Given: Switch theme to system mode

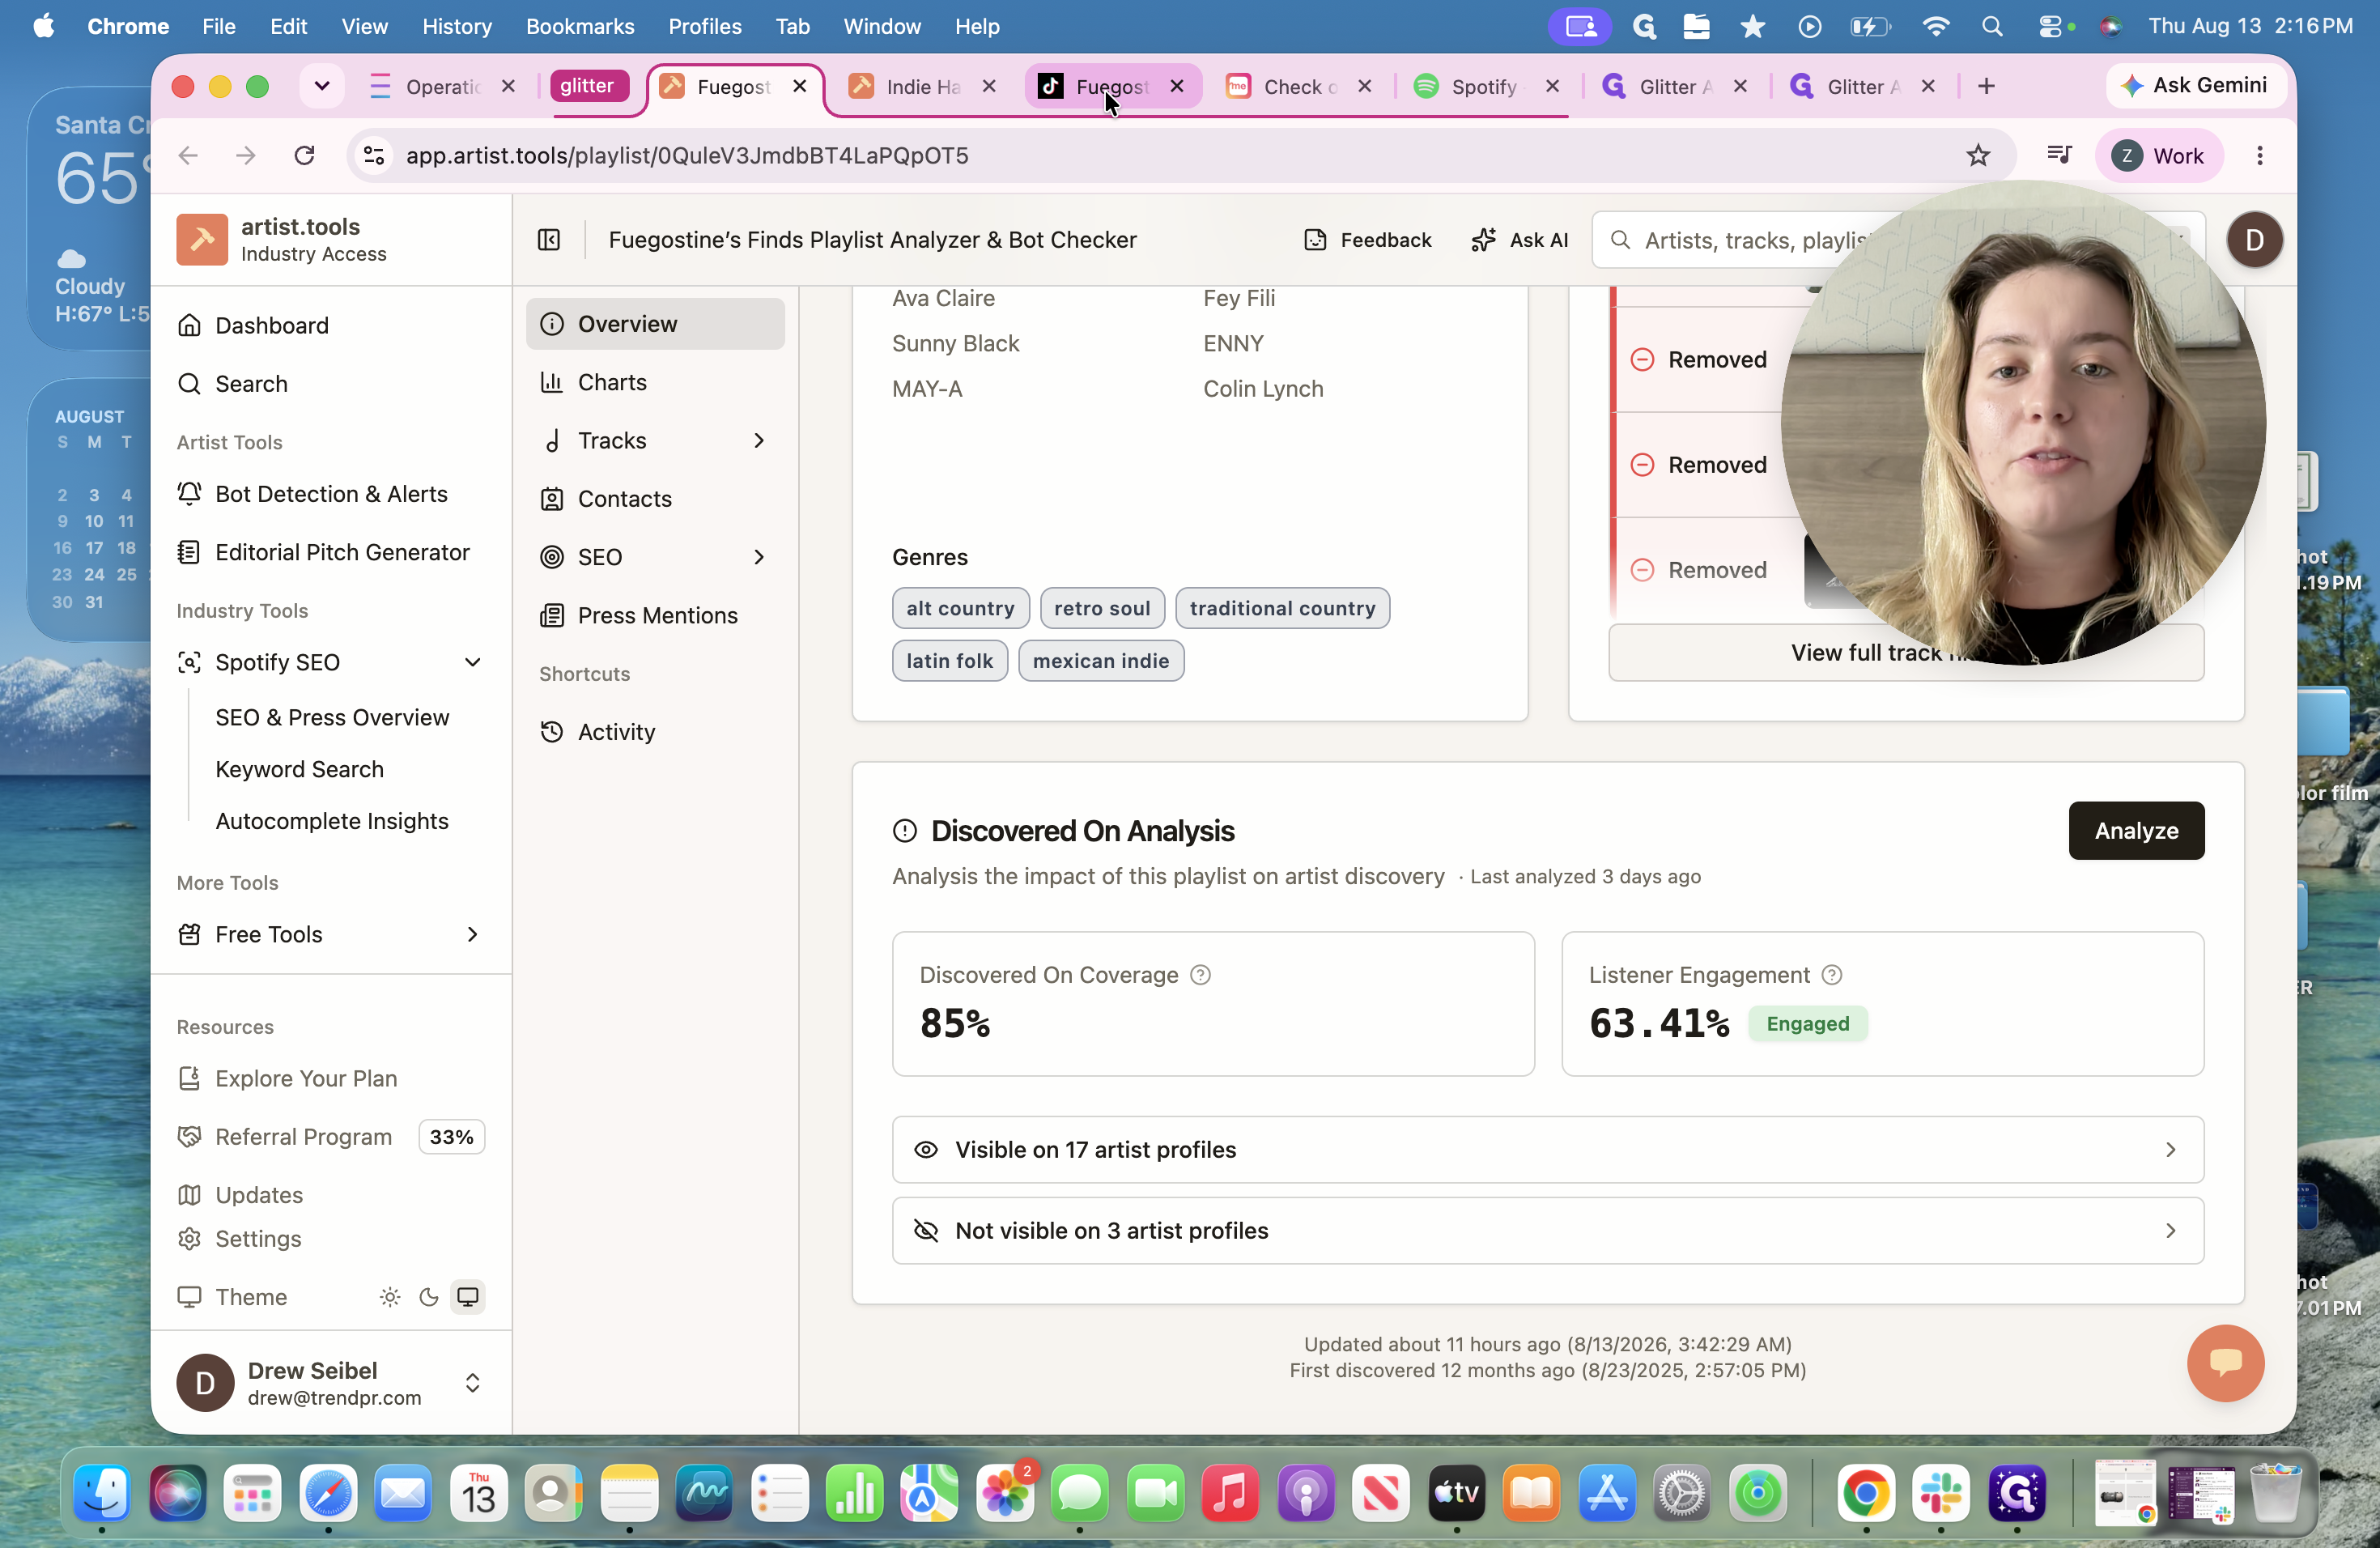Looking at the screenshot, I should [467, 1297].
